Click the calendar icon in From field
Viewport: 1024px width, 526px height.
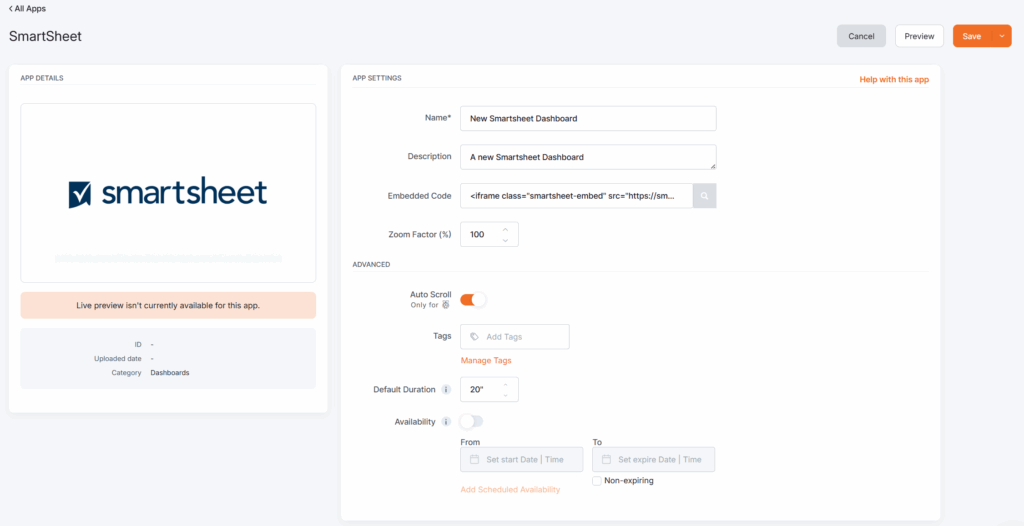pyautogui.click(x=475, y=459)
